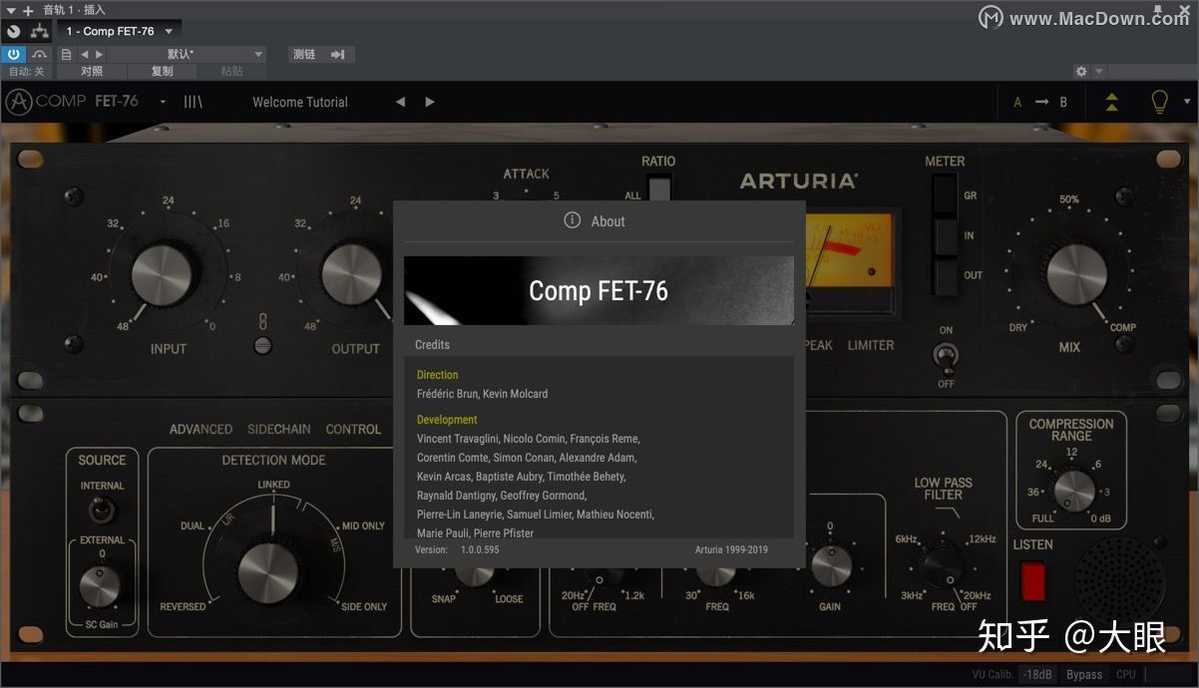The image size is (1199, 688).
Task: Click the VU meter display
Action: pos(849,251)
